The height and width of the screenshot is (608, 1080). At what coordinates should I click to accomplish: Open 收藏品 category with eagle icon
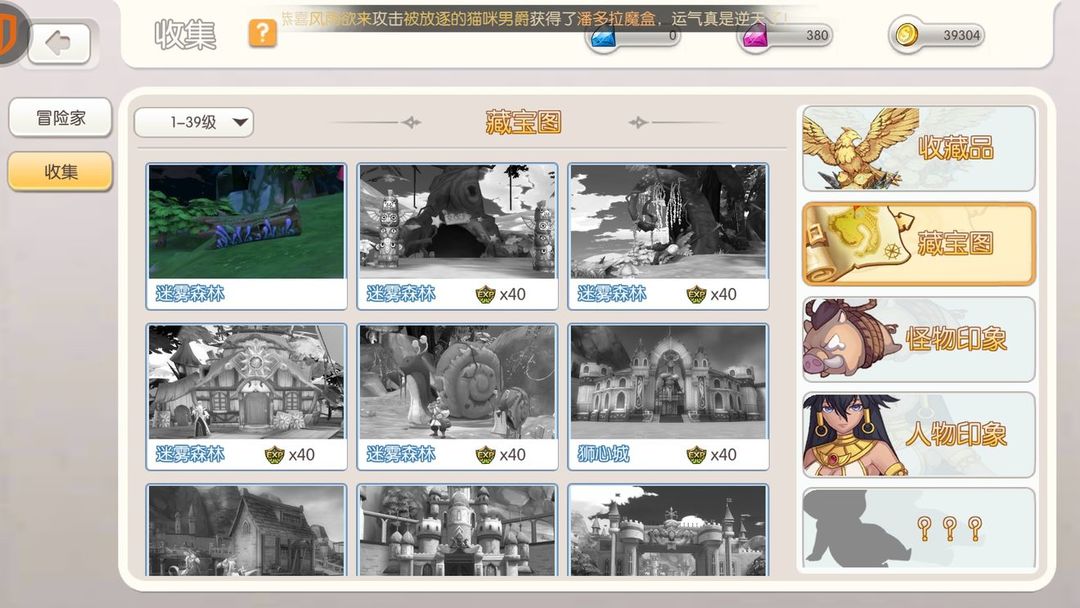coord(918,148)
